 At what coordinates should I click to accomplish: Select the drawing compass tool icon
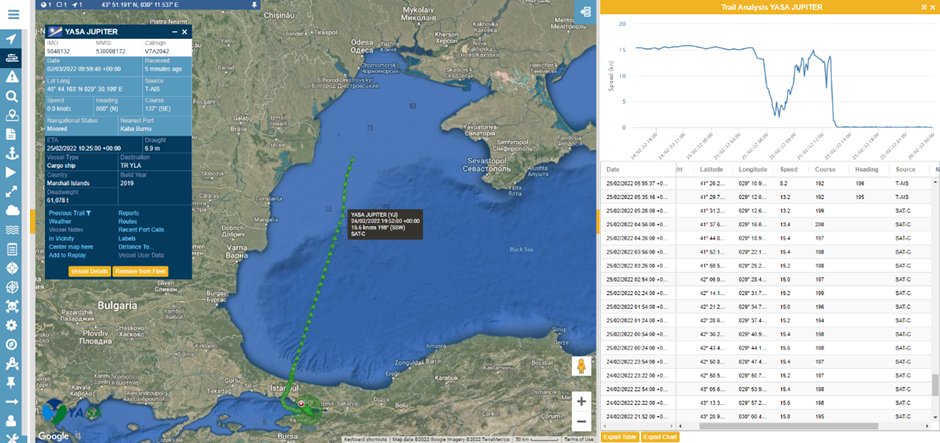pyautogui.click(x=11, y=363)
